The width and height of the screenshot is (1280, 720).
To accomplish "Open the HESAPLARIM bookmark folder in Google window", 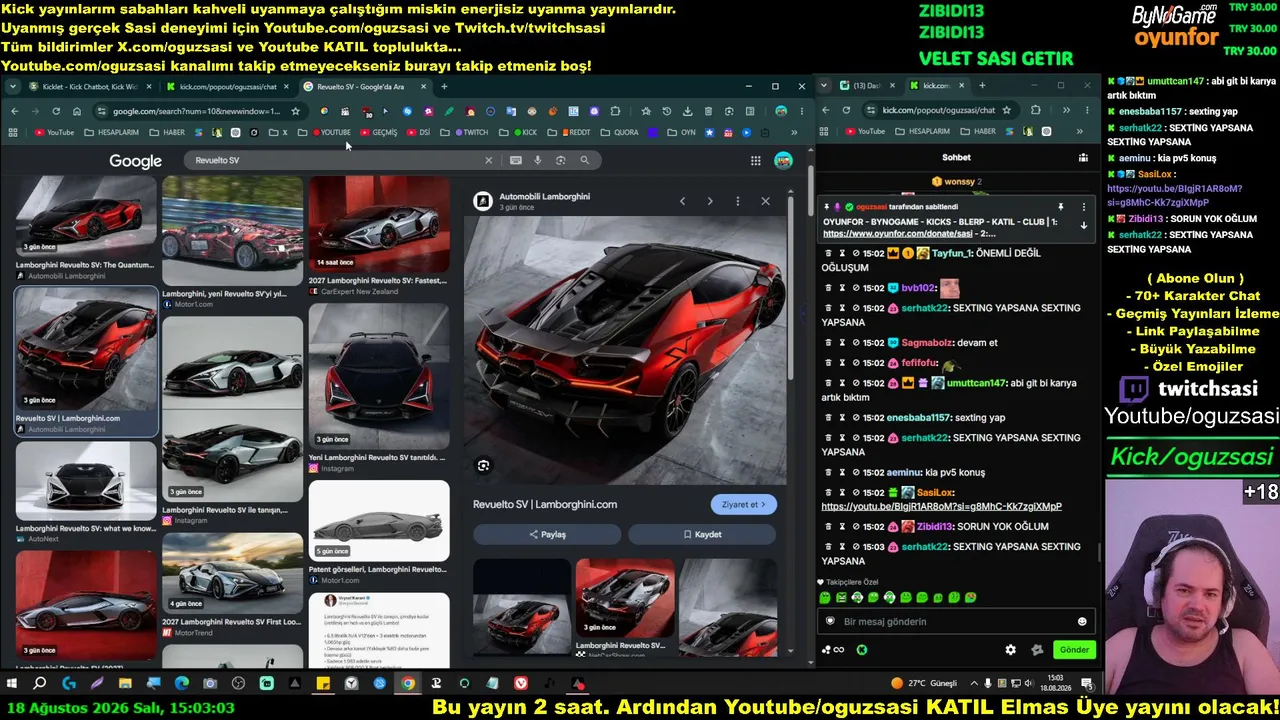I will point(112,132).
